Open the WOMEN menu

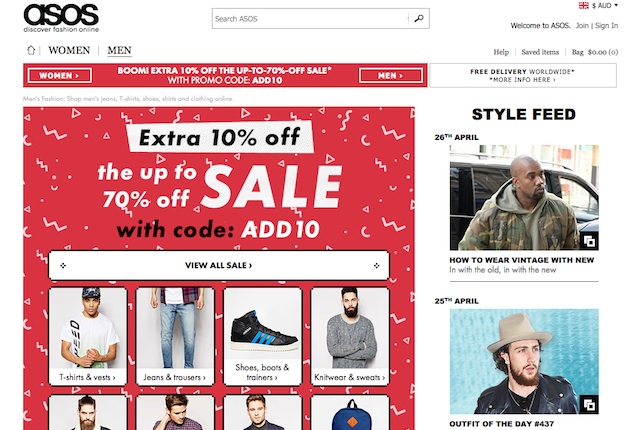(69, 50)
